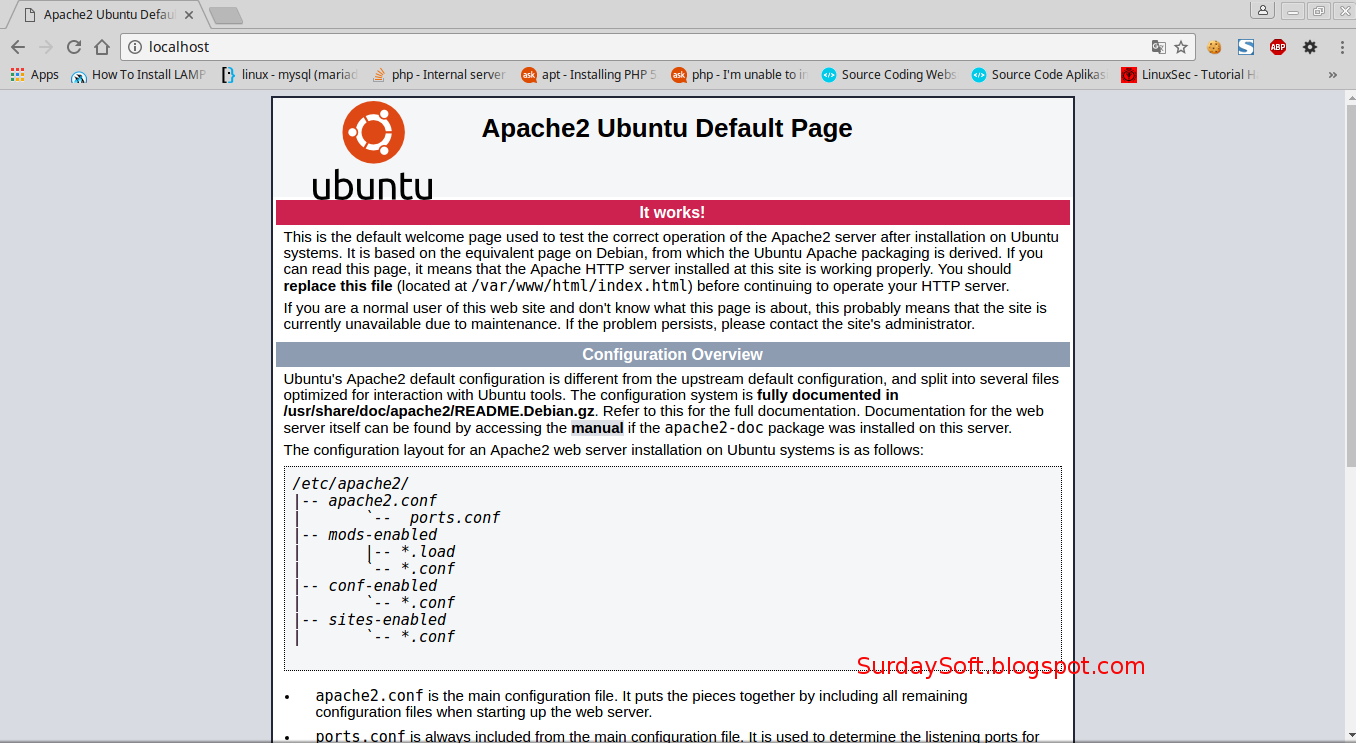Close the Apache2 Ubuntu Default Page tab

[190, 15]
